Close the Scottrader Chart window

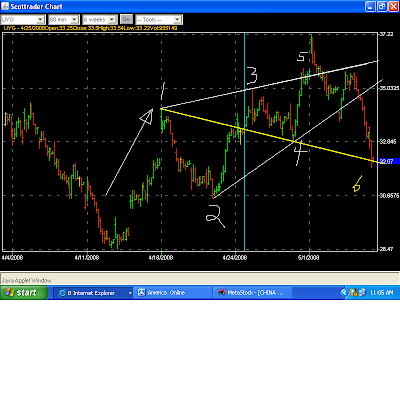click(393, 6)
